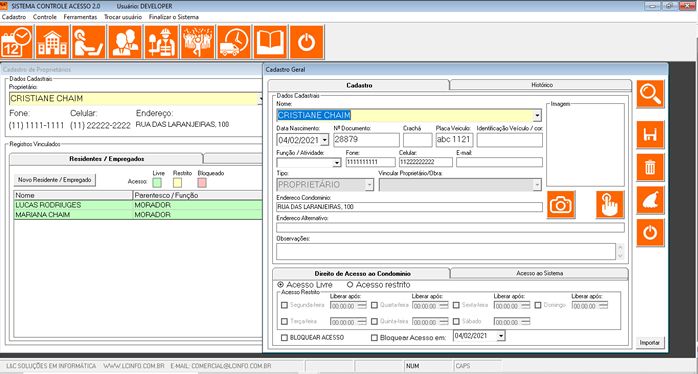The image size is (698, 374).
Task: Click the Observações text area
Action: pos(446,252)
